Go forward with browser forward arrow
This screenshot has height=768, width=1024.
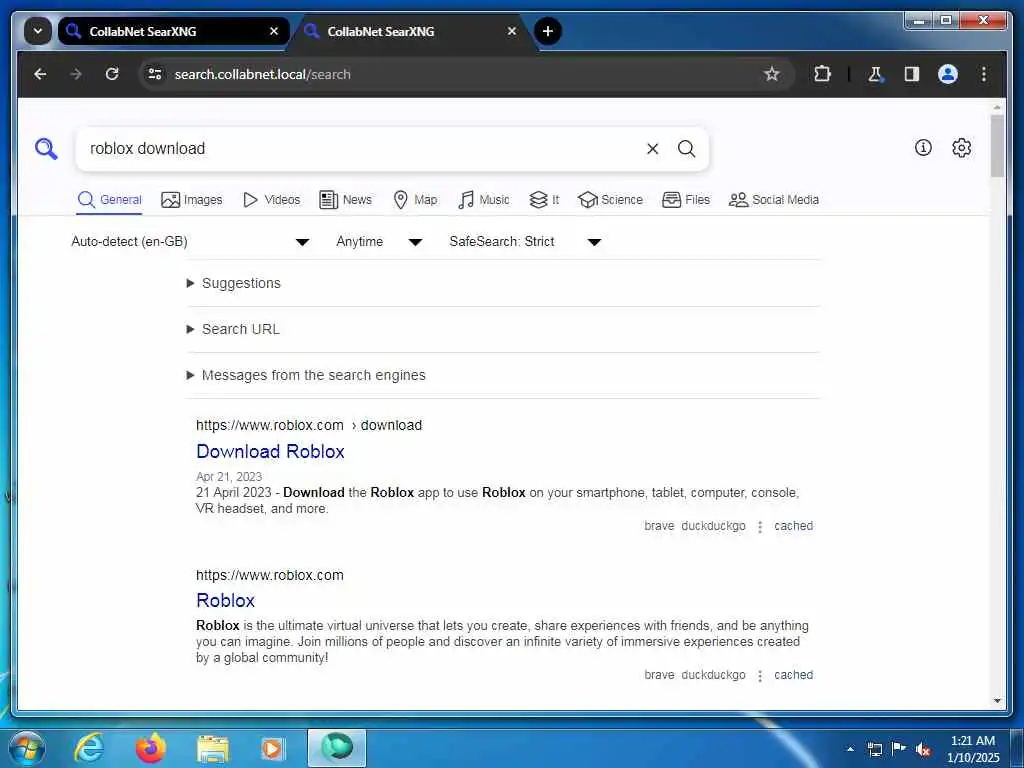76,74
